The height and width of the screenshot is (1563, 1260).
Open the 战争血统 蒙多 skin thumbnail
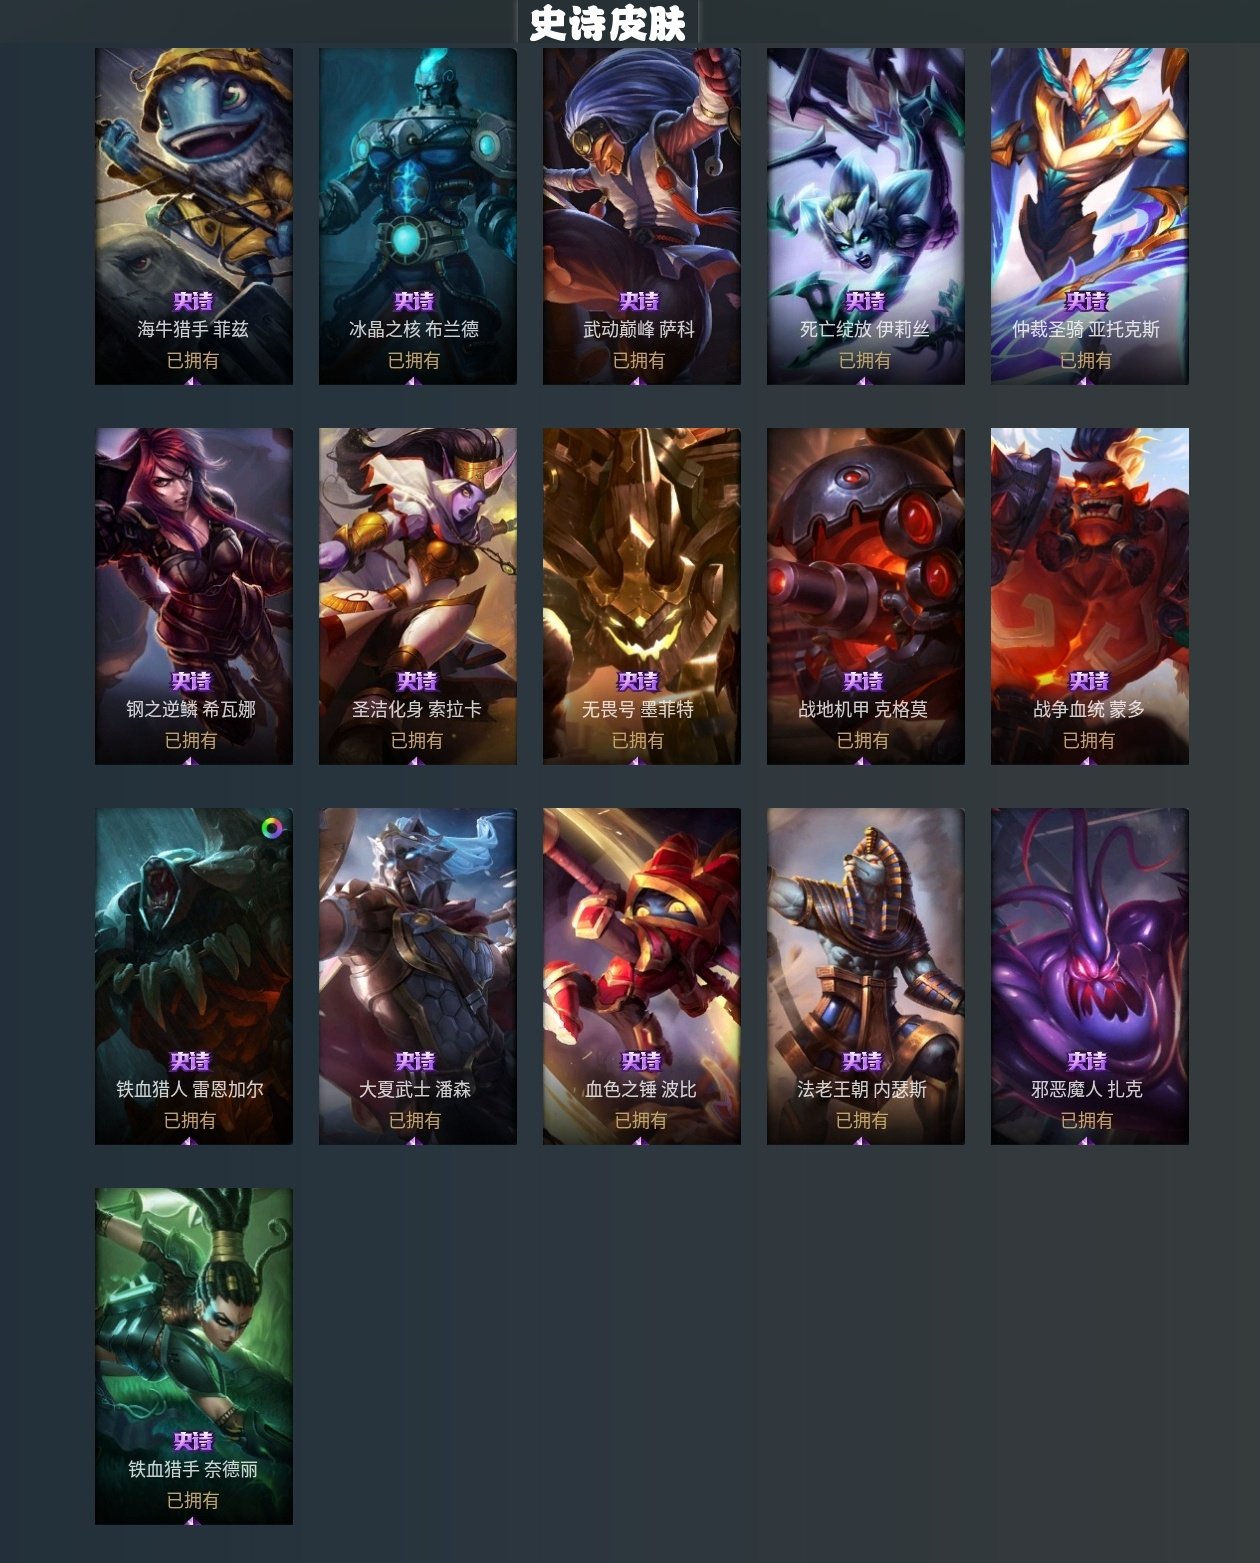tap(1090, 596)
